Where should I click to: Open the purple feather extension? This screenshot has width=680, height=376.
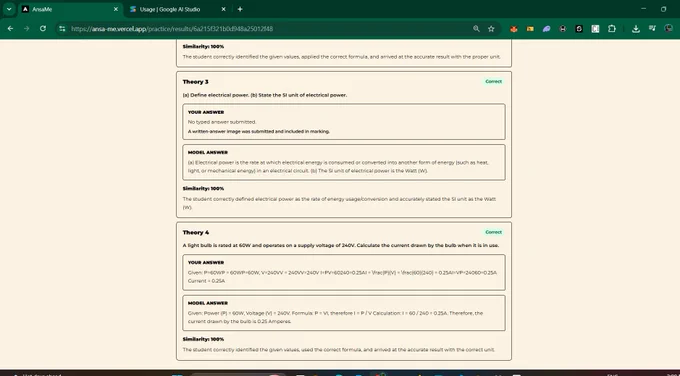546,29
